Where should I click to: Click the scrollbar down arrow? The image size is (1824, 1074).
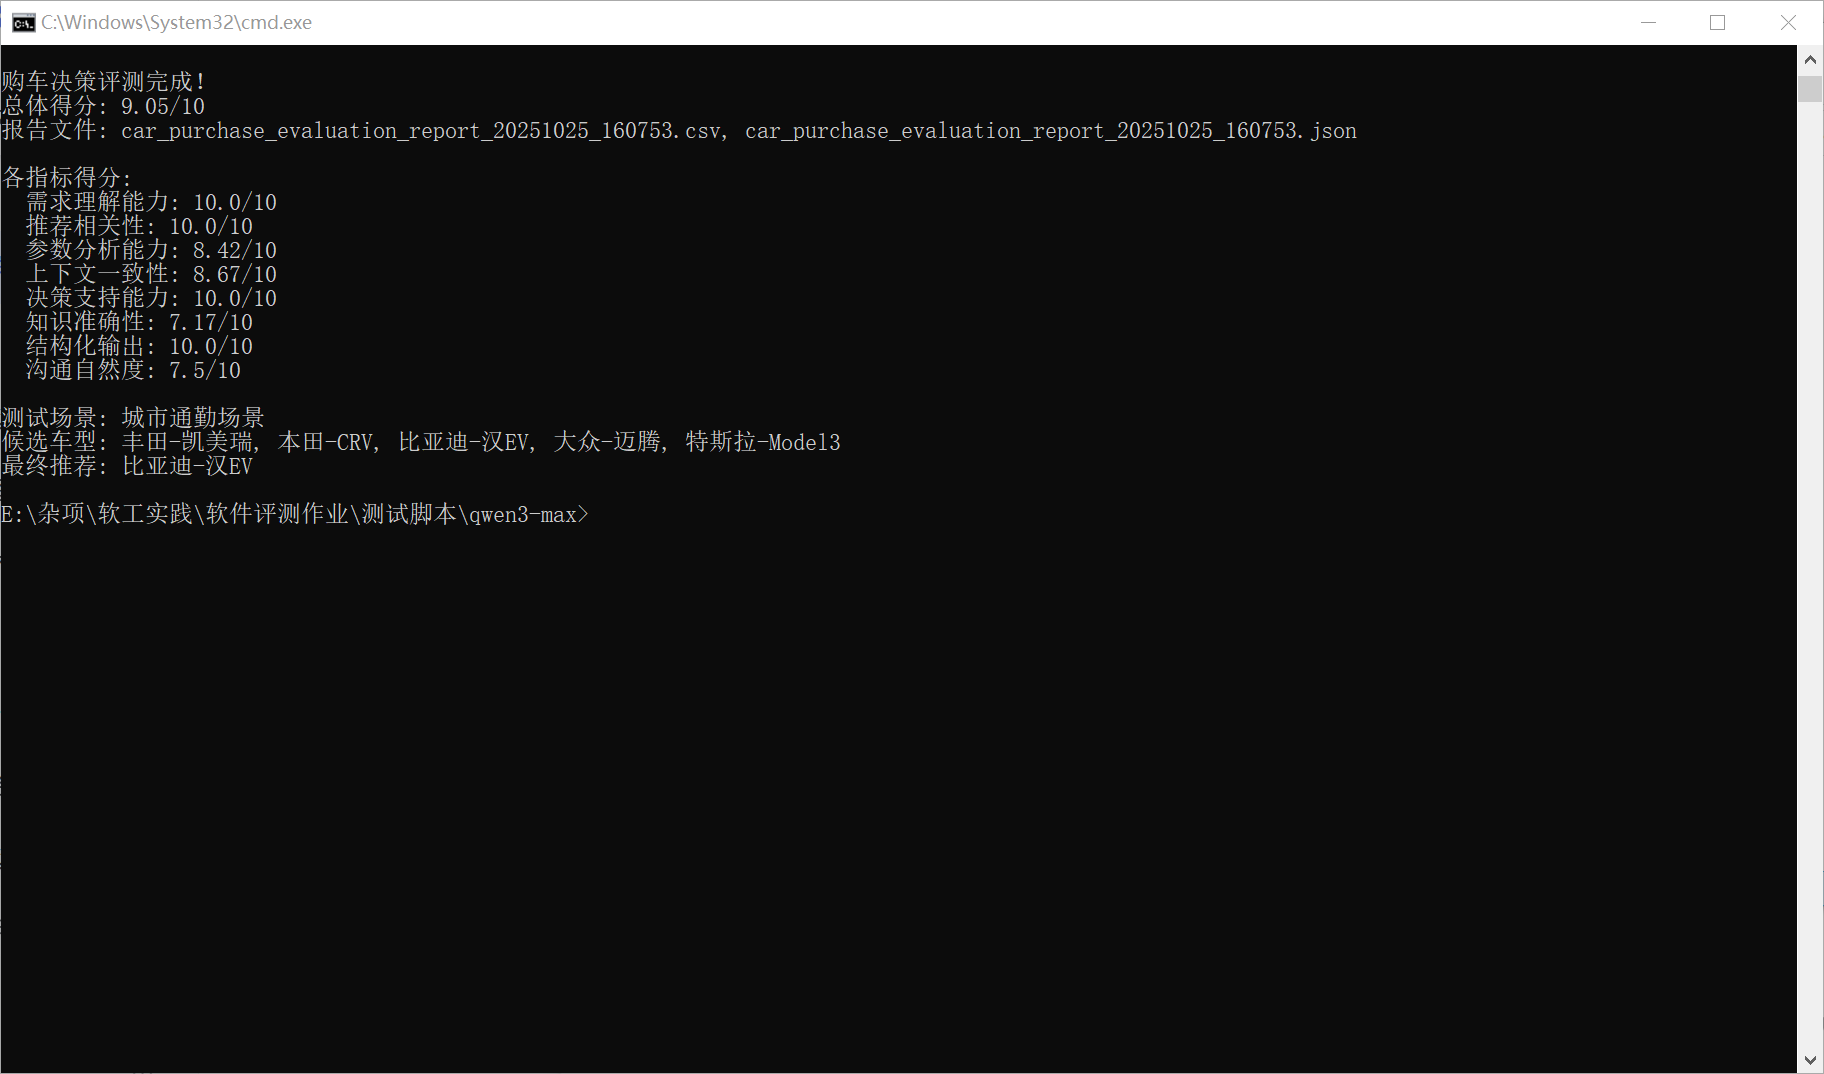coord(1810,1060)
